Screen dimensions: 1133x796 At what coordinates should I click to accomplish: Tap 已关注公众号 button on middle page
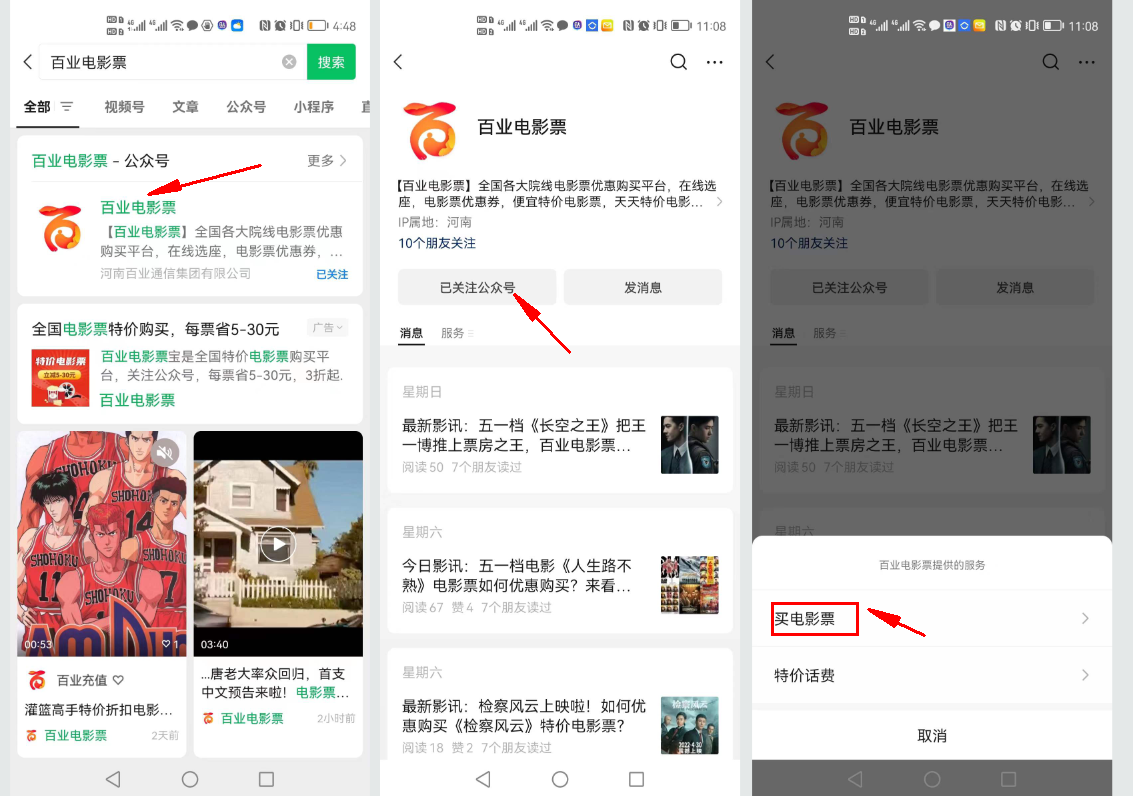pyautogui.click(x=477, y=287)
